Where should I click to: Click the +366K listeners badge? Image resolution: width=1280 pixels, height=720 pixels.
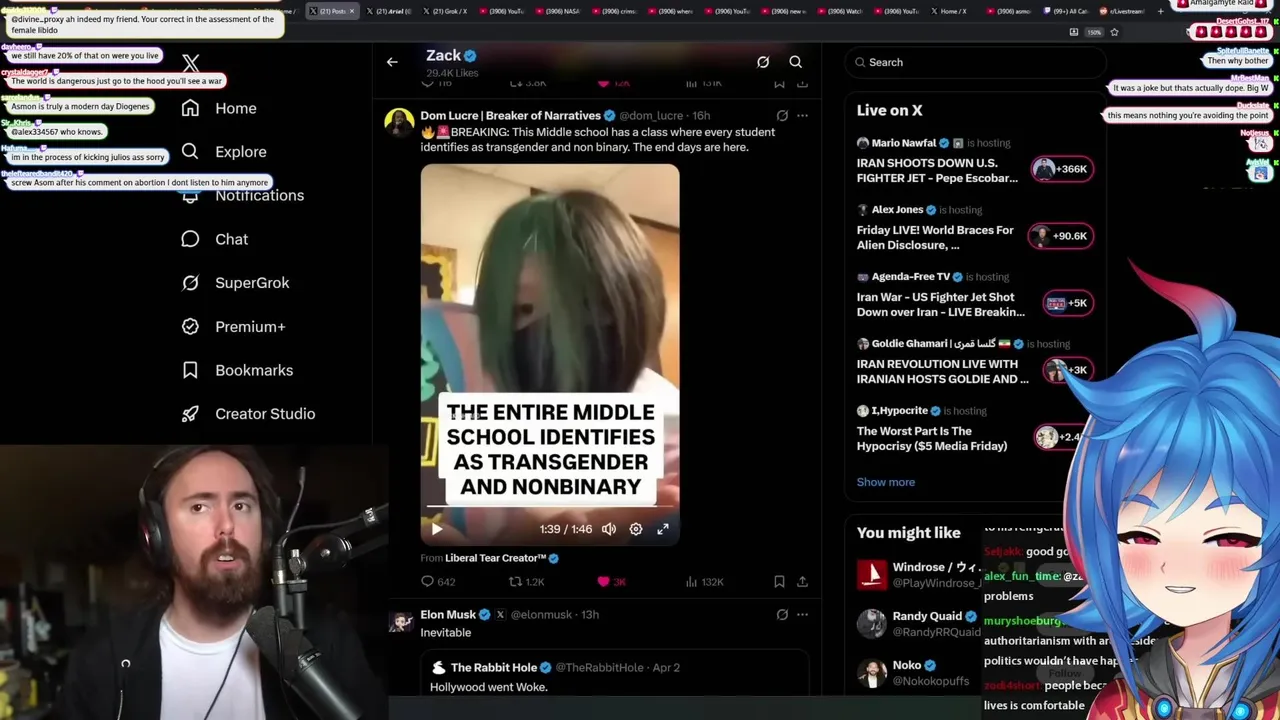[x=1062, y=169]
